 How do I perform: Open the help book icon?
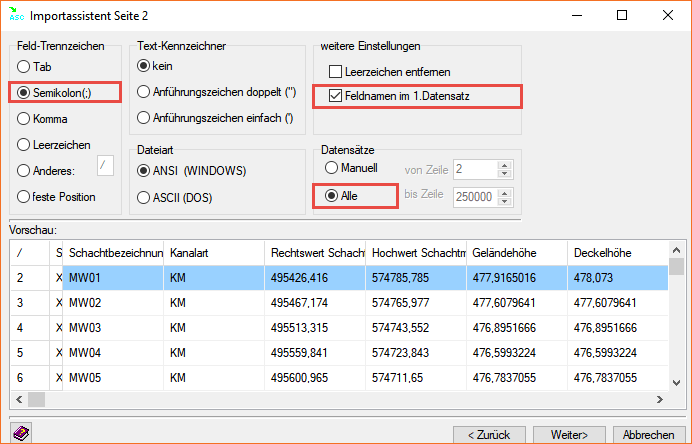(21, 433)
